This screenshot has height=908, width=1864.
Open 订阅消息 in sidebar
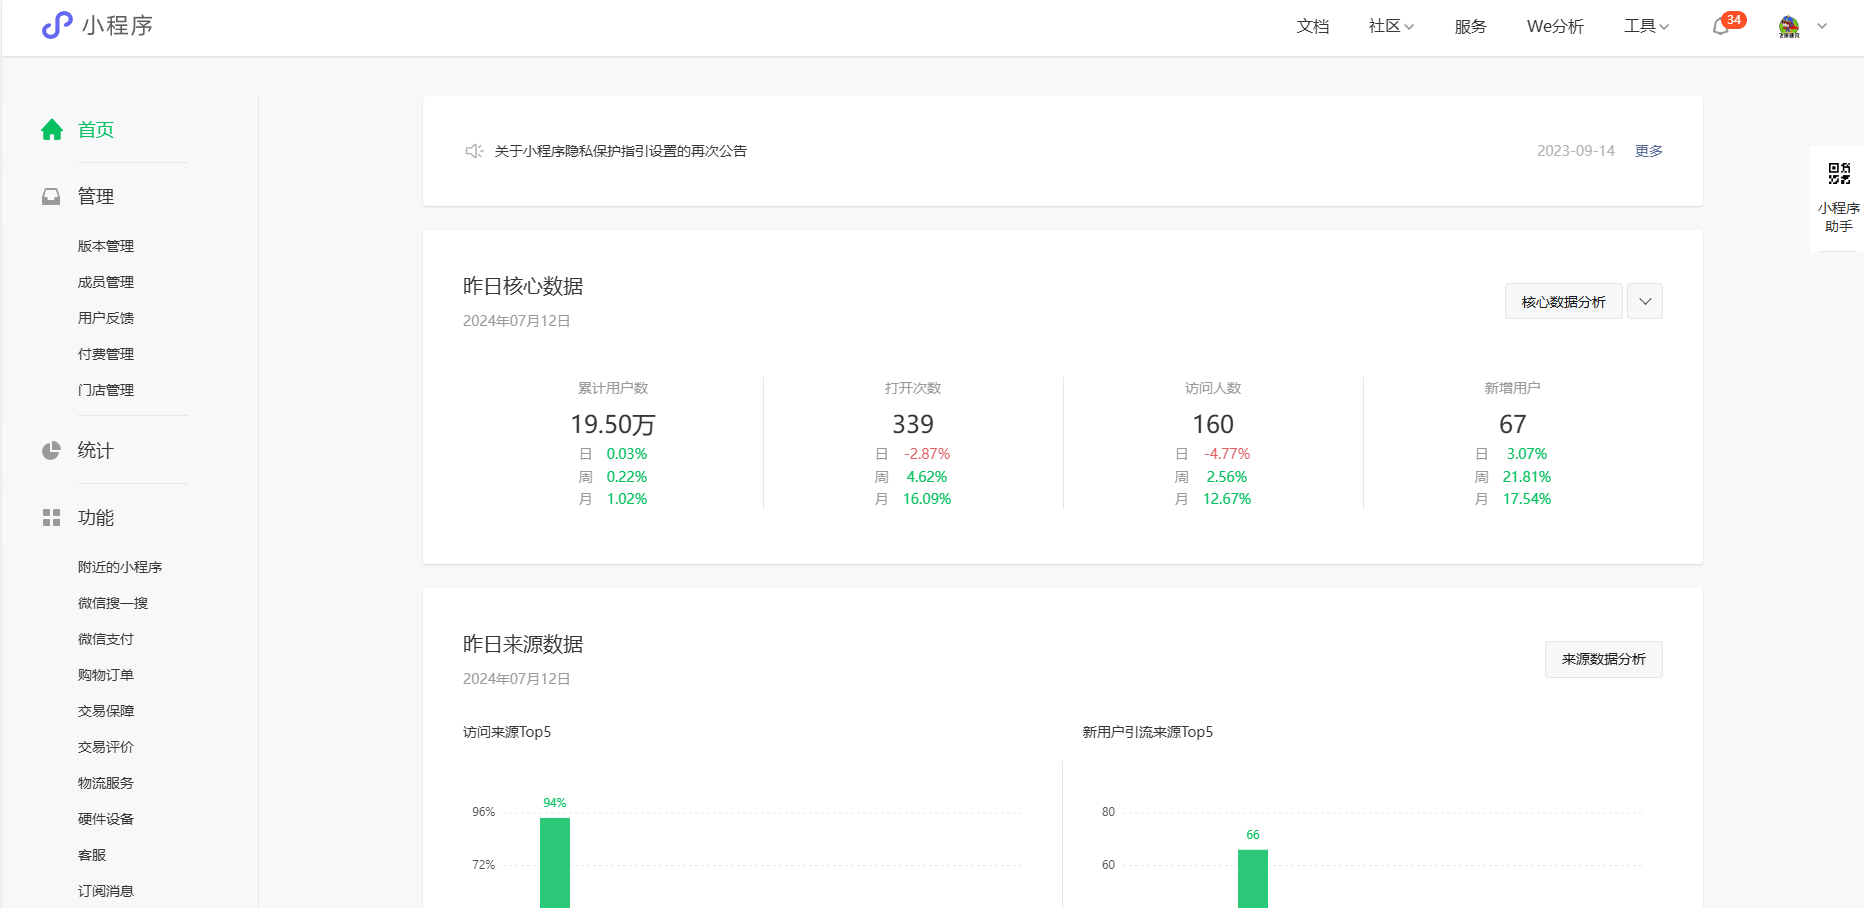tap(106, 891)
